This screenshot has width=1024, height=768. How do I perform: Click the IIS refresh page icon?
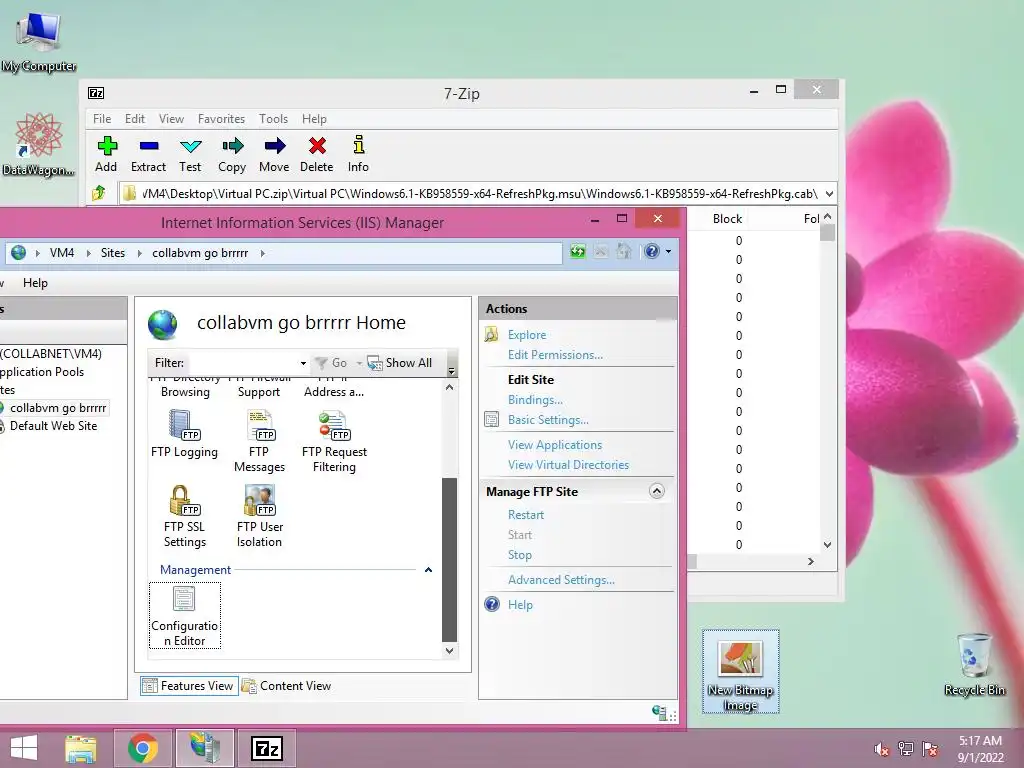577,252
